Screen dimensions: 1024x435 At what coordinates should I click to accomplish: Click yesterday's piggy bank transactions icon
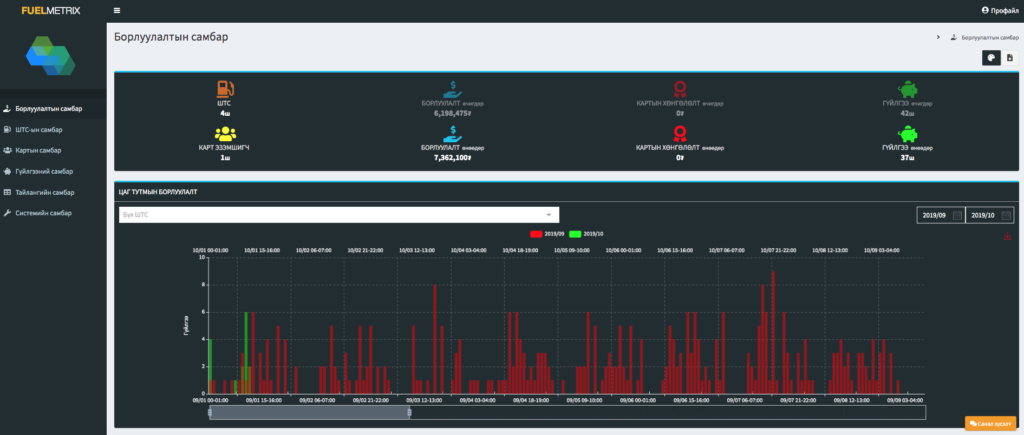click(907, 89)
